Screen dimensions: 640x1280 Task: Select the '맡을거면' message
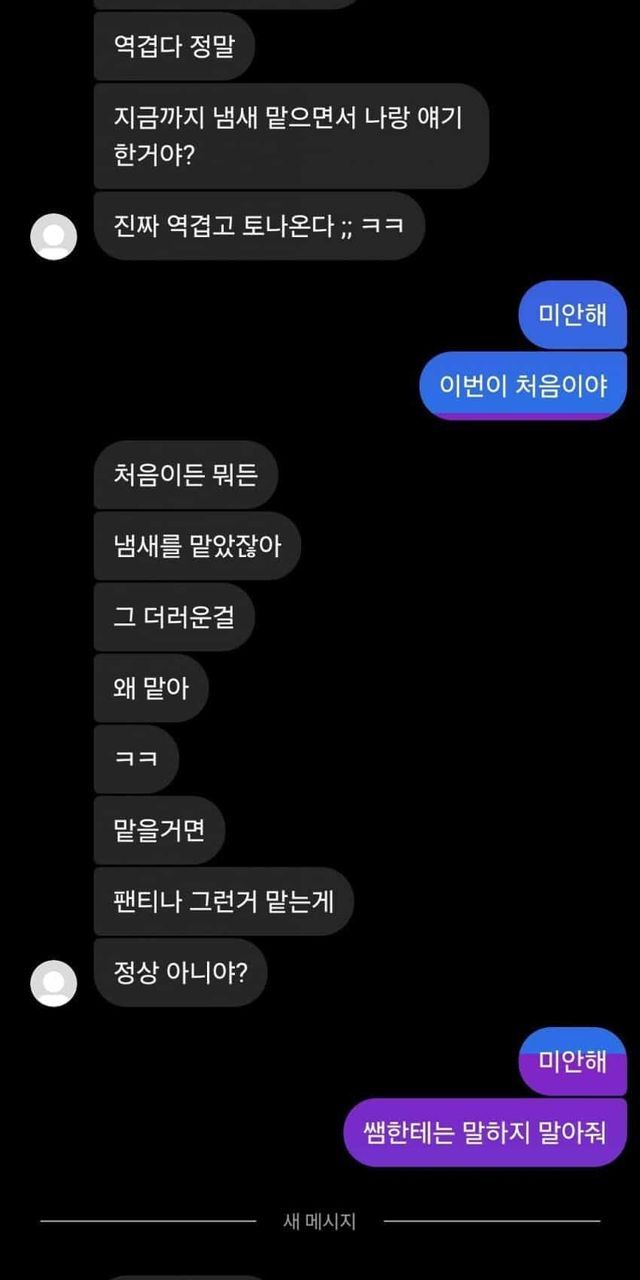[x=159, y=830]
